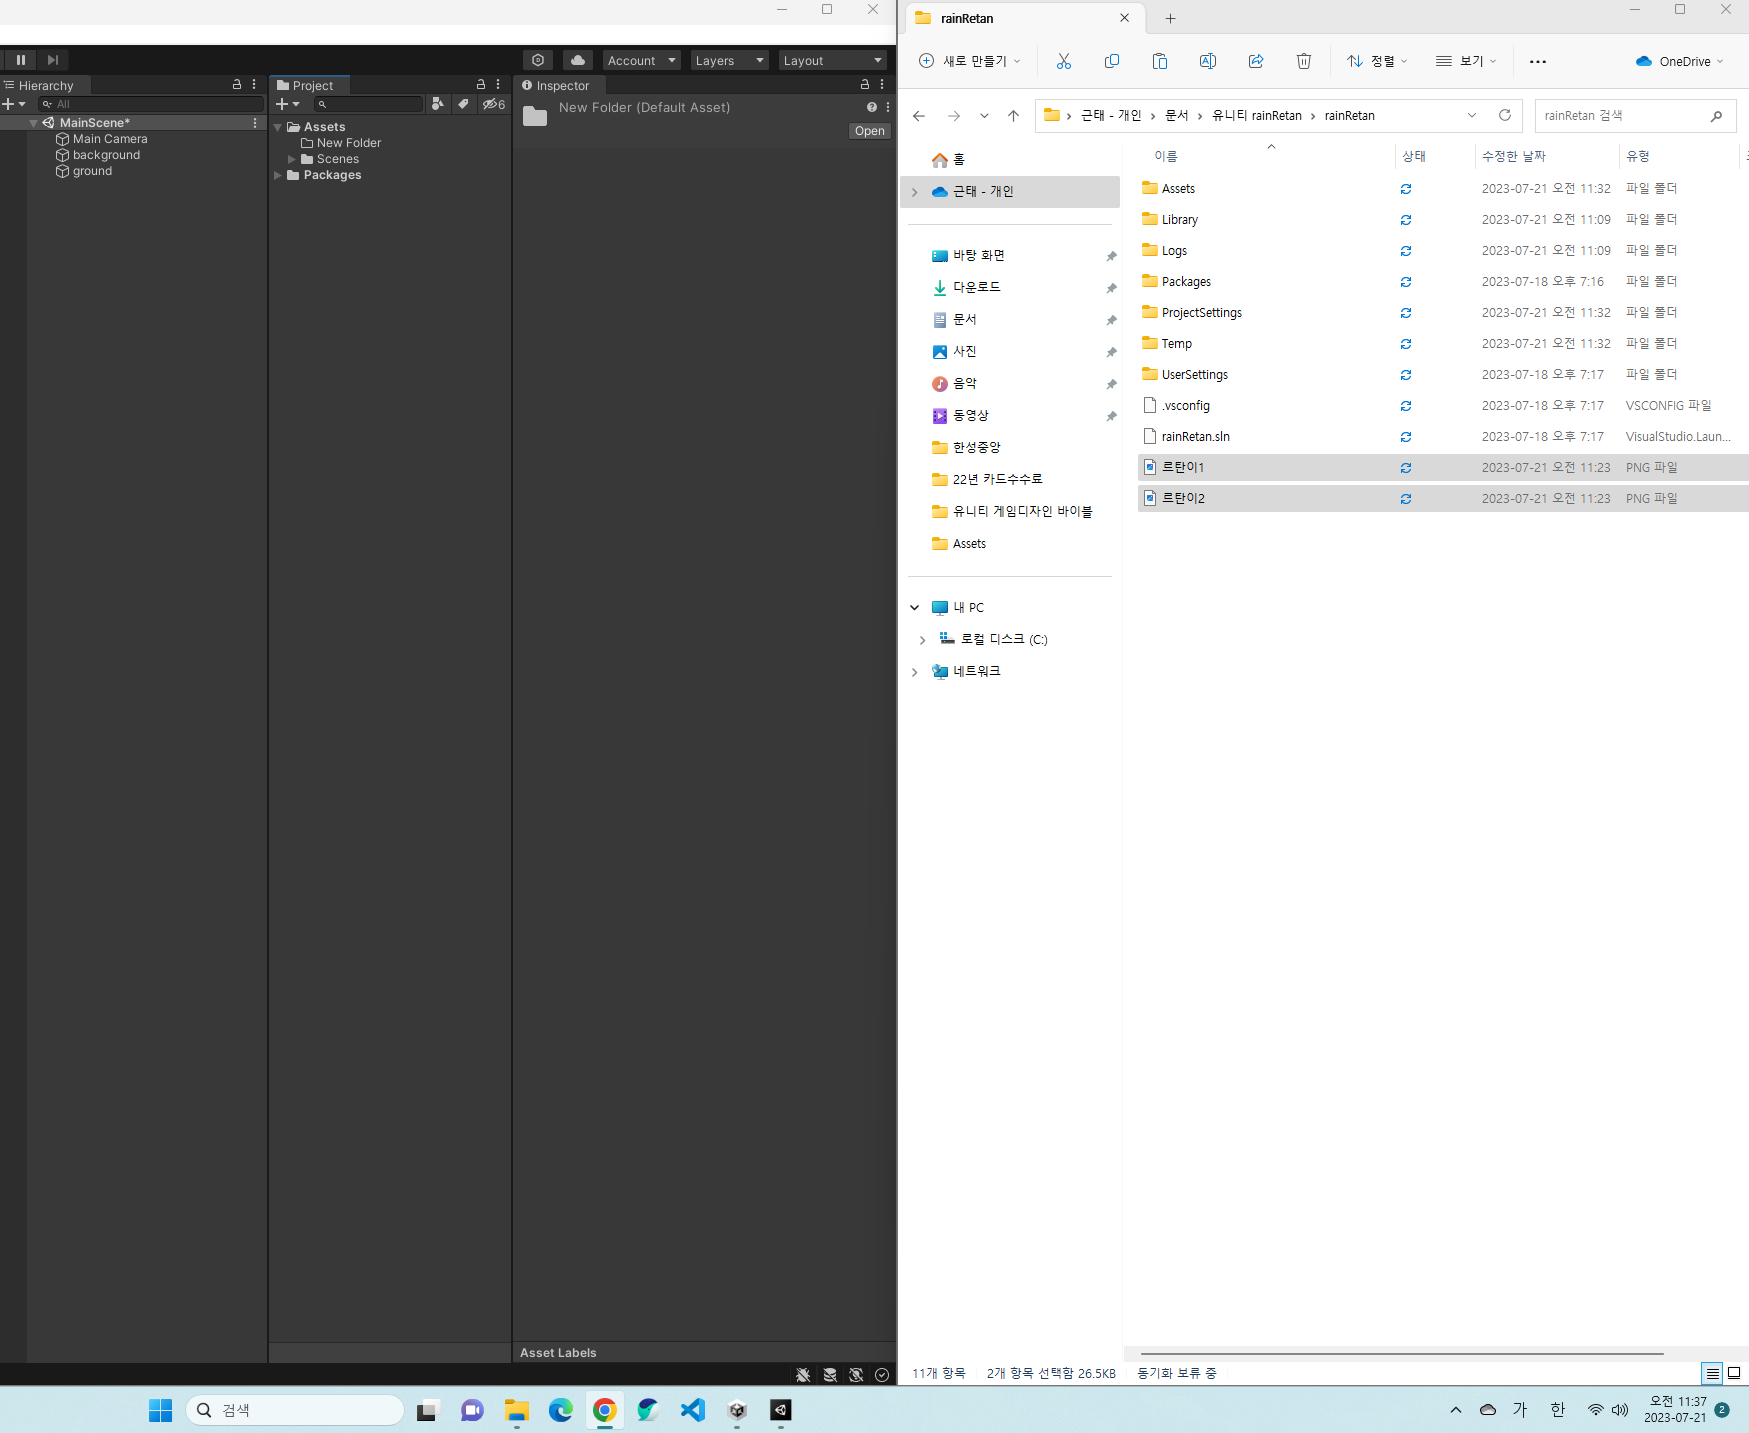Click the cache server status icon
The height and width of the screenshot is (1433, 1749).
830,1375
